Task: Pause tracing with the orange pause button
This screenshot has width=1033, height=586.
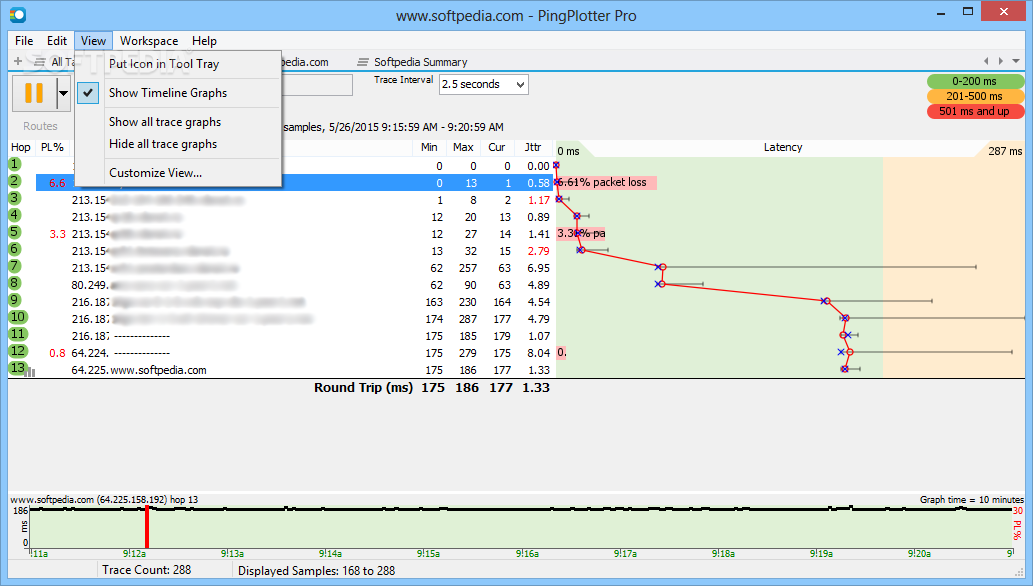Action: point(34,93)
